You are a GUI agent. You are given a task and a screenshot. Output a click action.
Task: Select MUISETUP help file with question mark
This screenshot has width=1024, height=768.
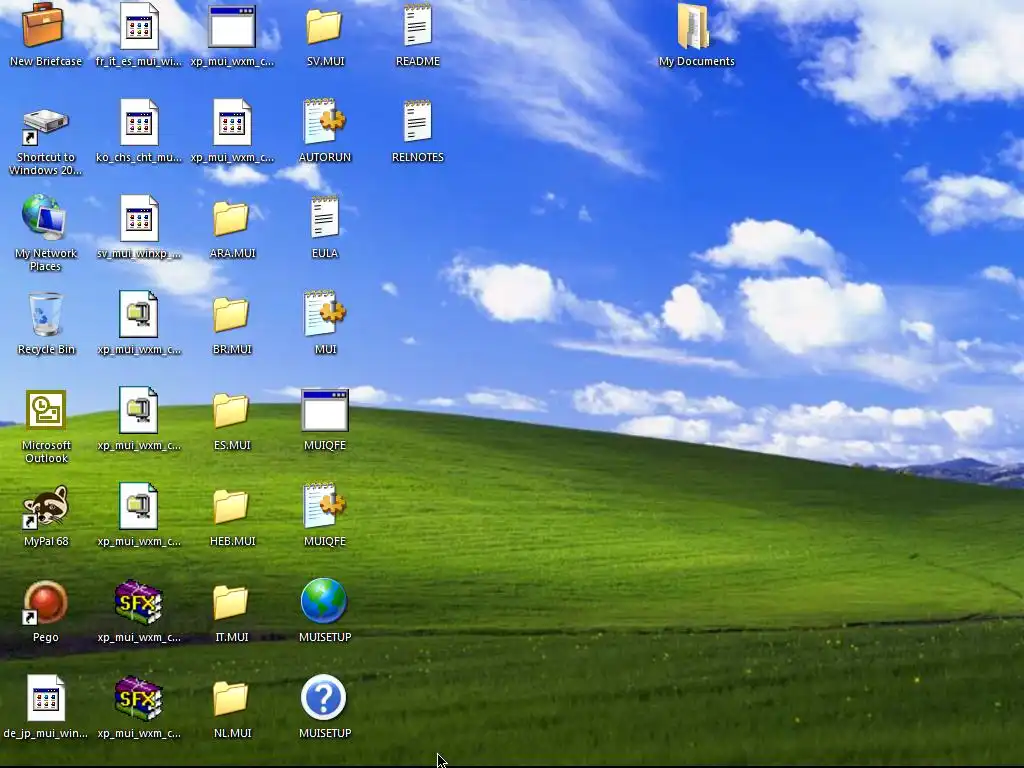click(x=324, y=697)
